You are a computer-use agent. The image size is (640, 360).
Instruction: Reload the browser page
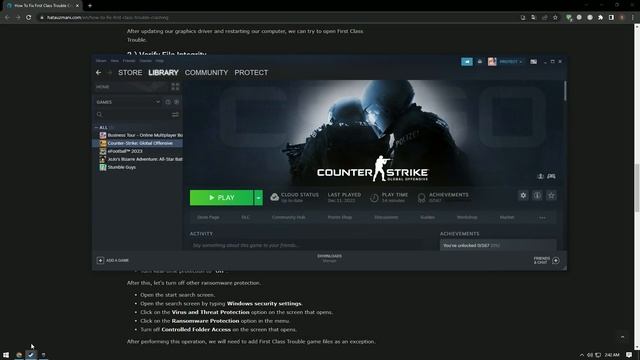(29, 18)
